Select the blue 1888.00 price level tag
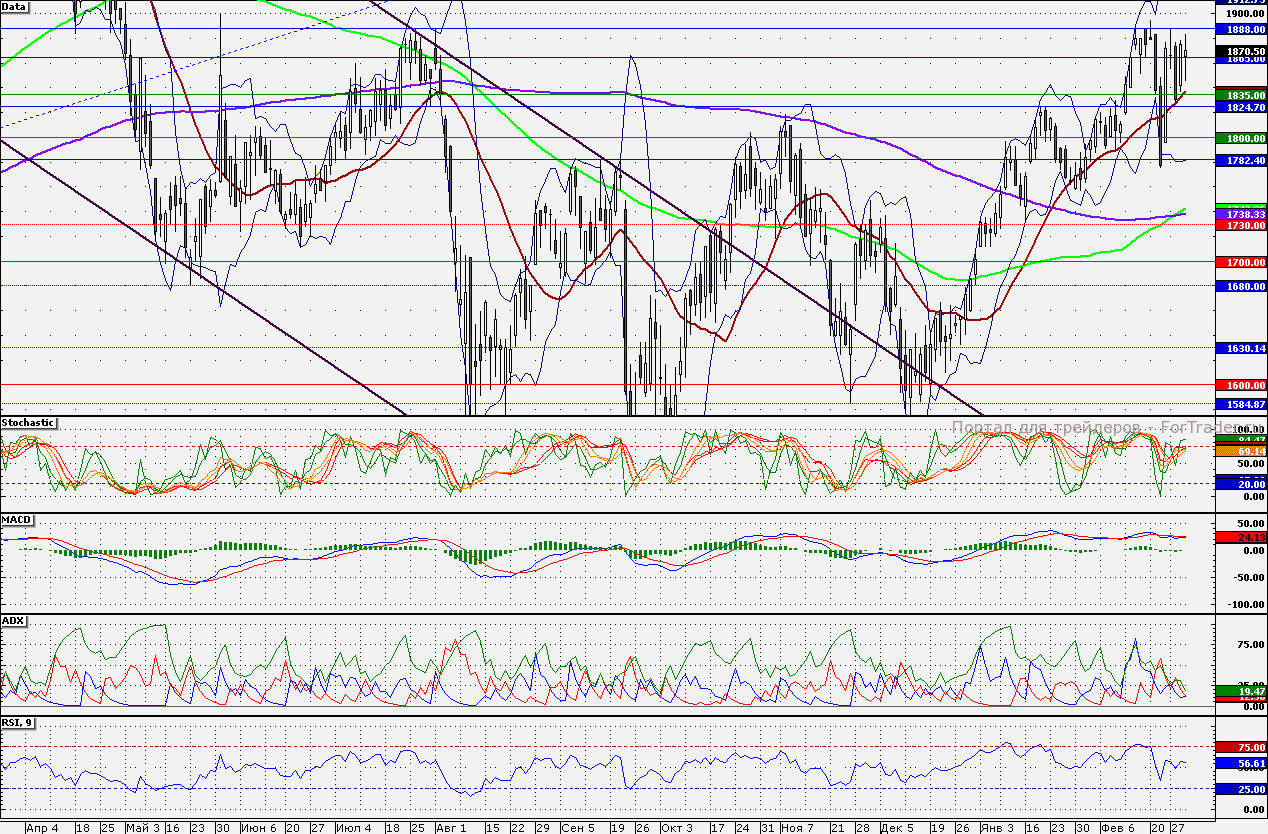Viewport: 1268px width, 834px height. click(1240, 30)
